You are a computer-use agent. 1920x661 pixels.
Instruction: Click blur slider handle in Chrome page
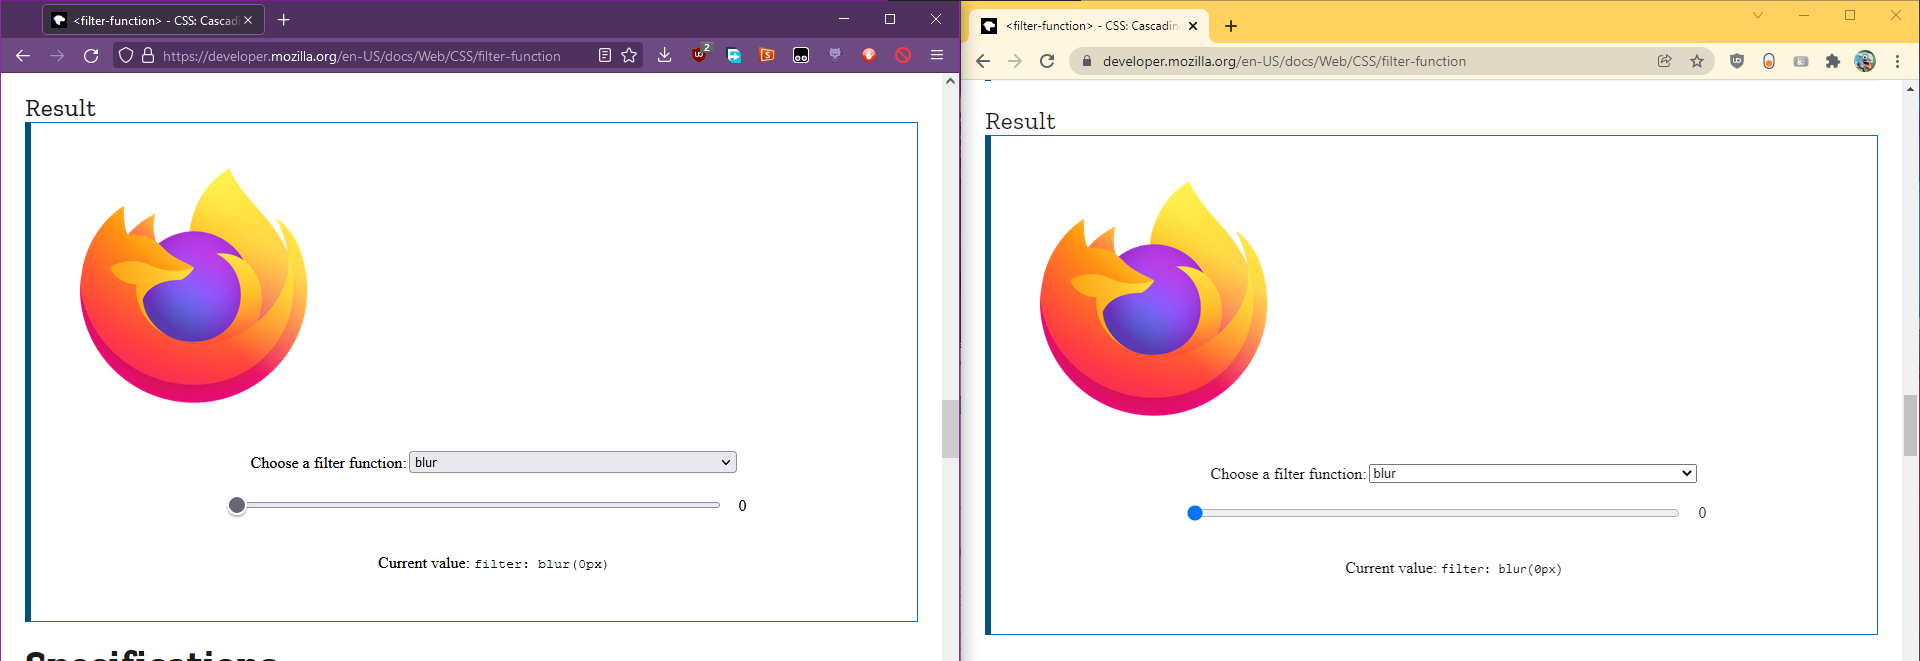(1195, 513)
